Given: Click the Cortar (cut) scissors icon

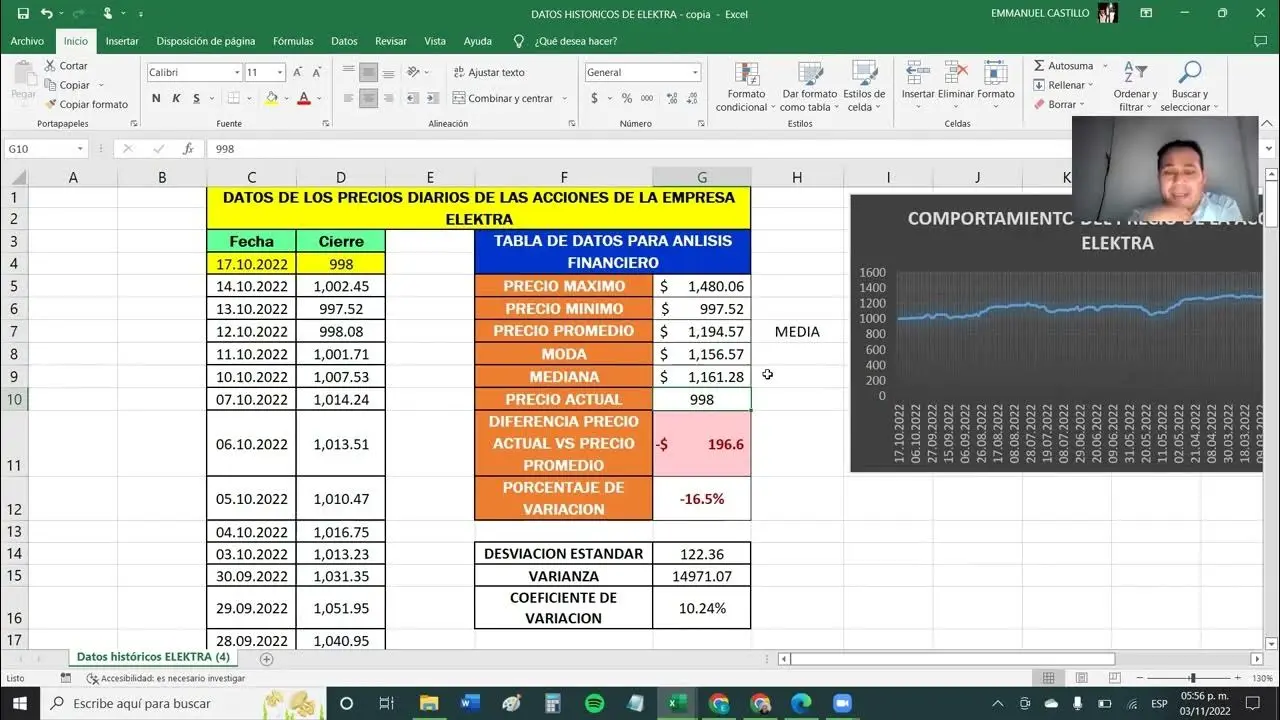Looking at the screenshot, I should click(50, 66).
